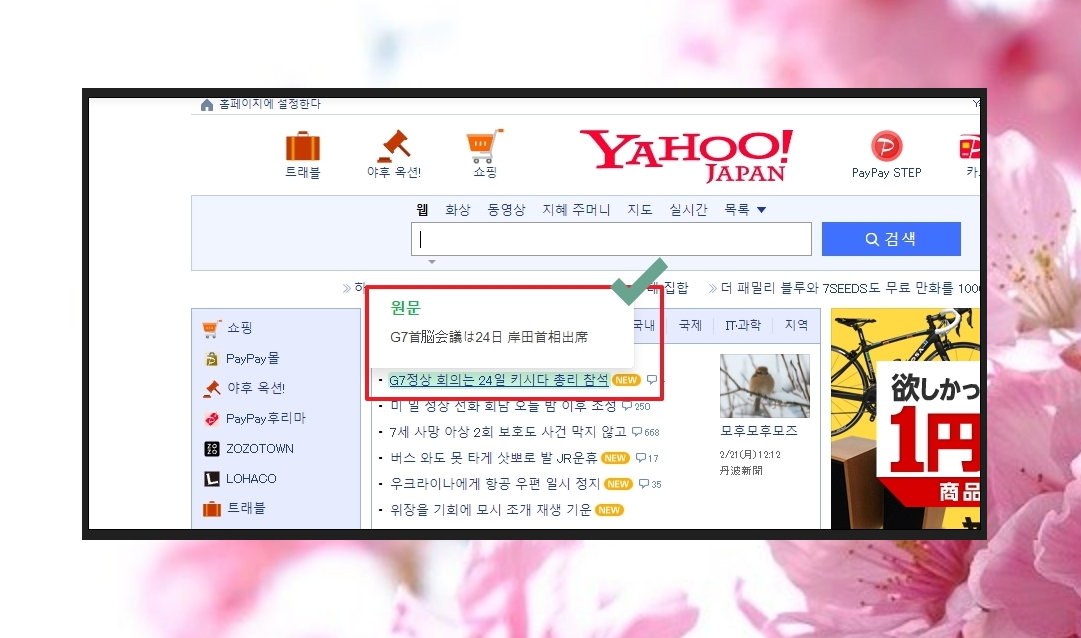Click inside the search input field

click(611, 239)
